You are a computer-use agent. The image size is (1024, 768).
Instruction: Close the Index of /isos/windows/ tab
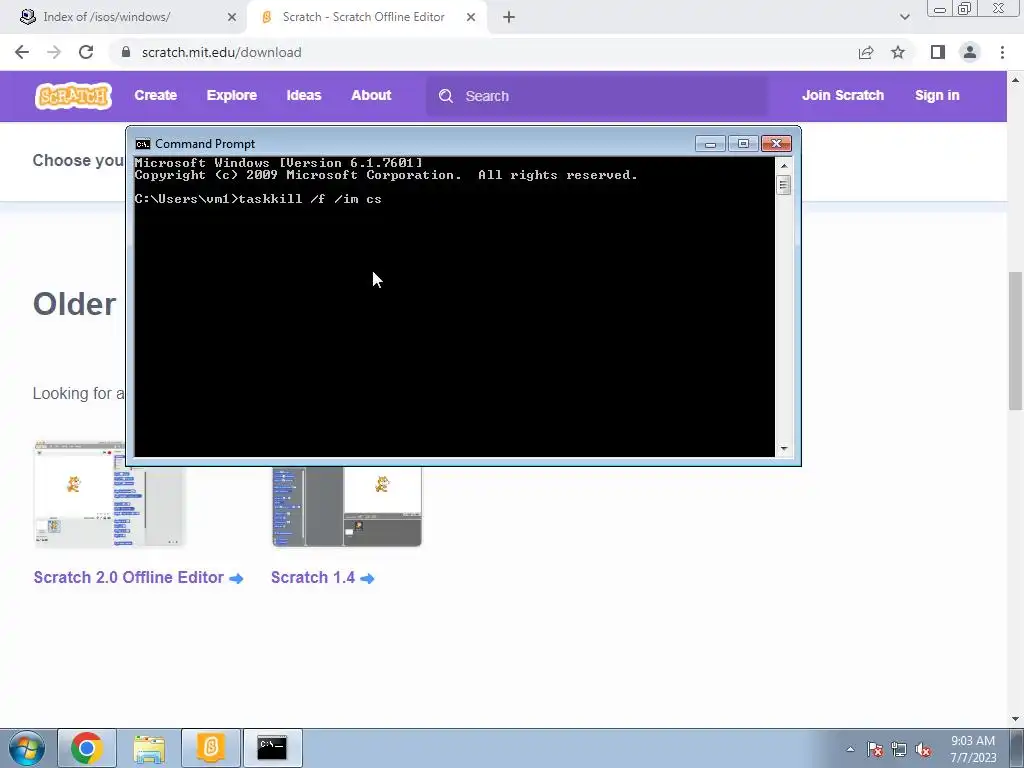232,17
